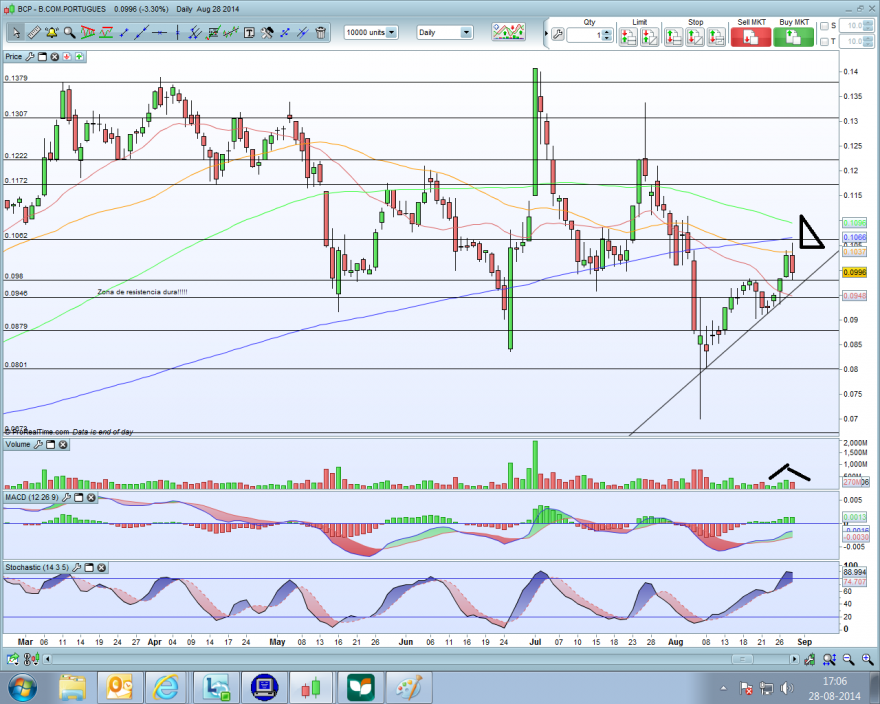Select the text annotation tool
This screenshot has height=704, width=880.
pos(249,33)
